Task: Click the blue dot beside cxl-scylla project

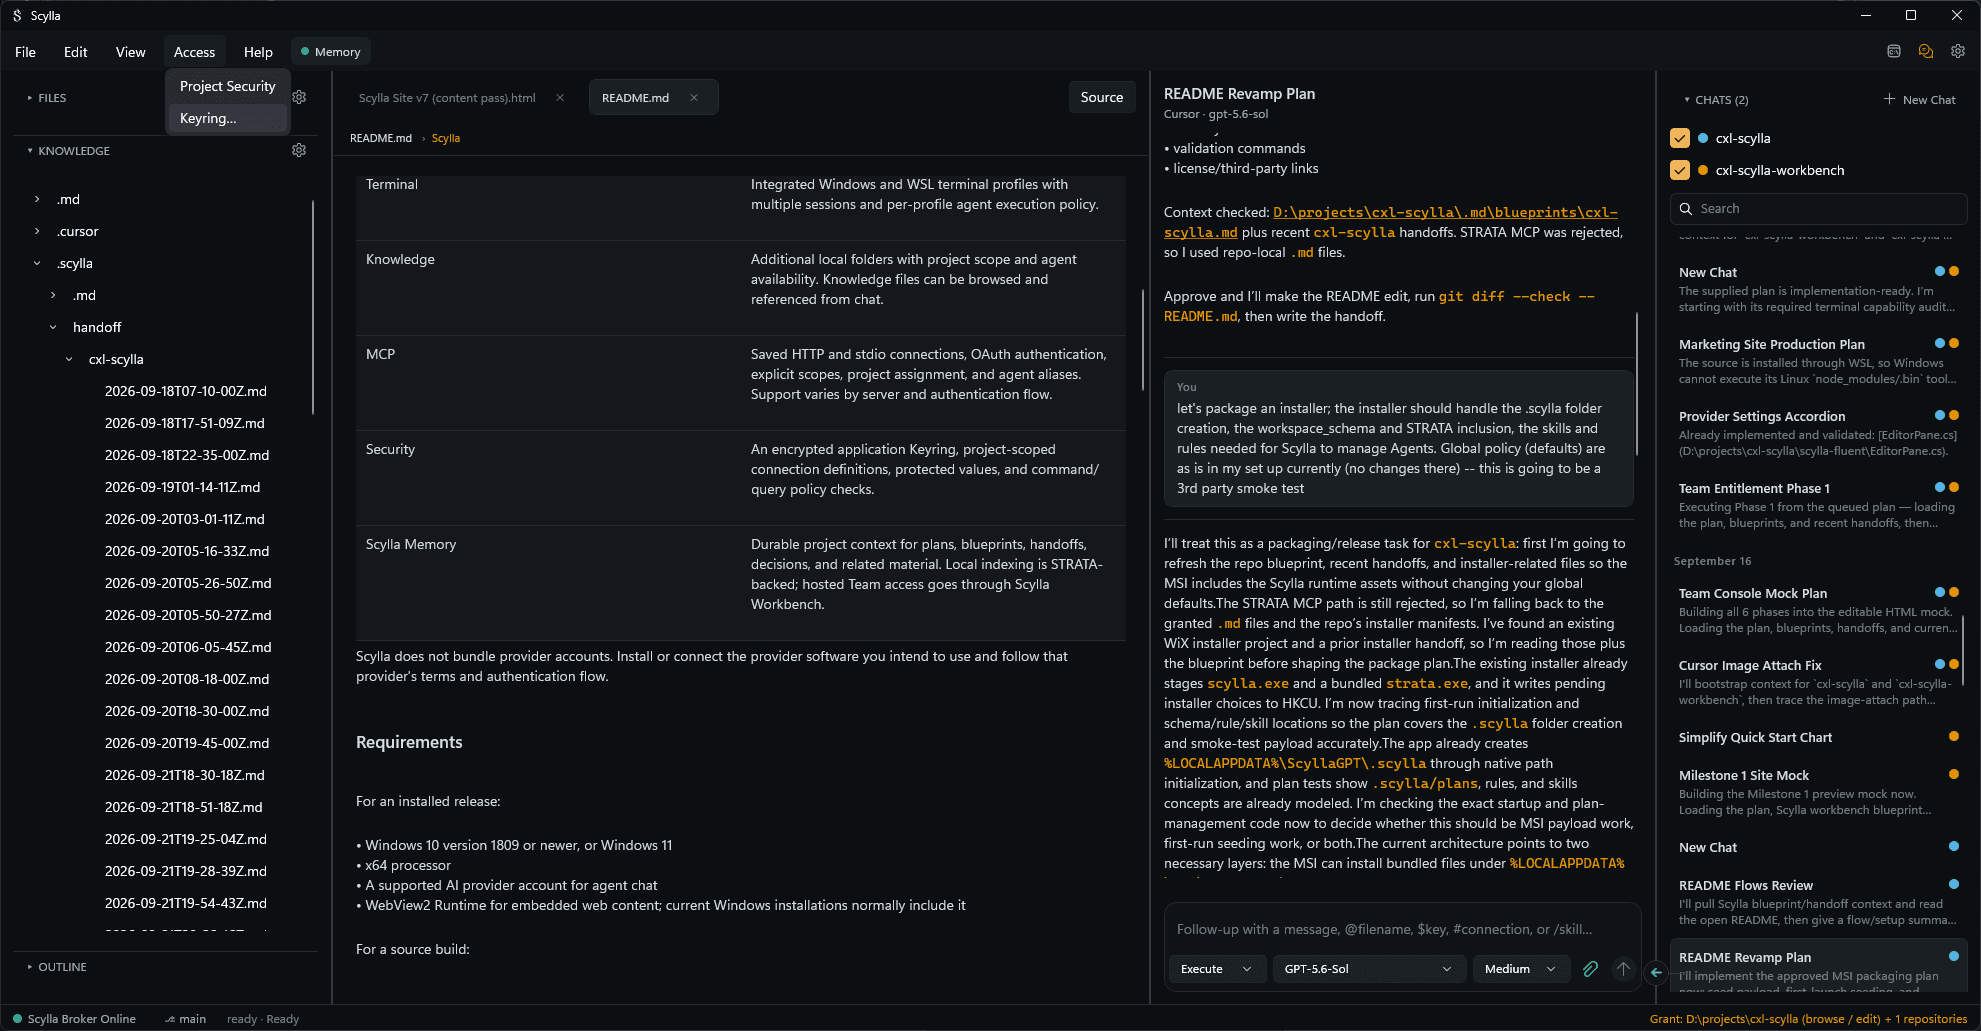Action: 1703,138
